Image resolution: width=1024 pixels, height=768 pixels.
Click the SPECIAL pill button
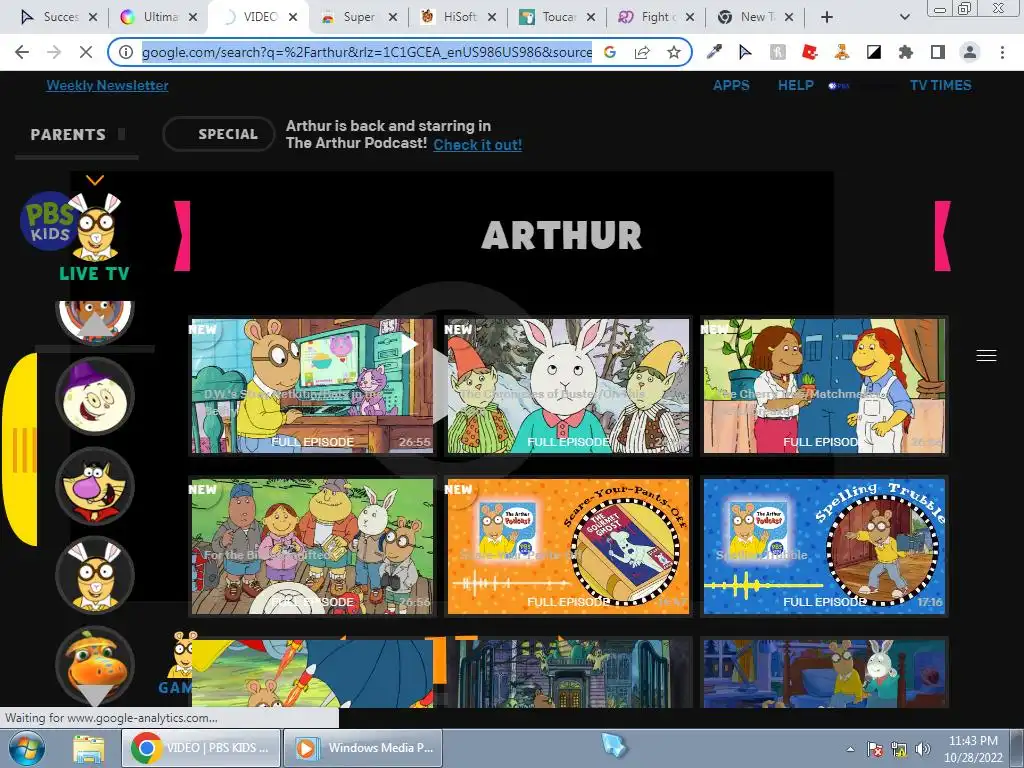[219, 134]
